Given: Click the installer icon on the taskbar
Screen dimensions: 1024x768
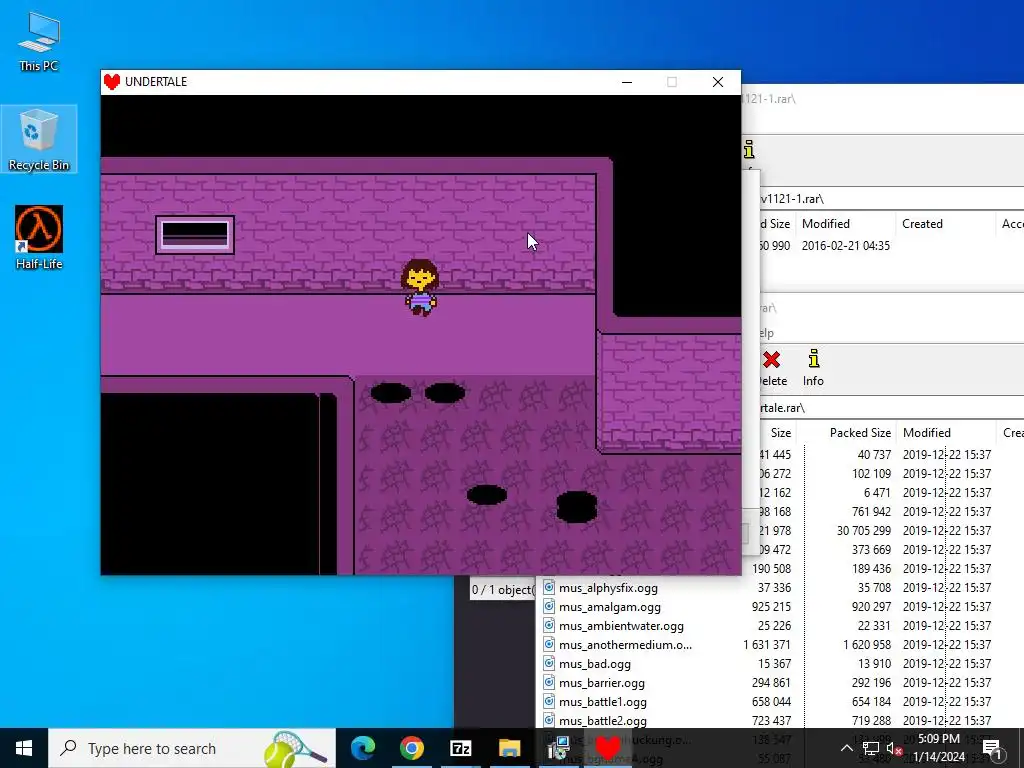Looking at the screenshot, I should pos(559,748).
